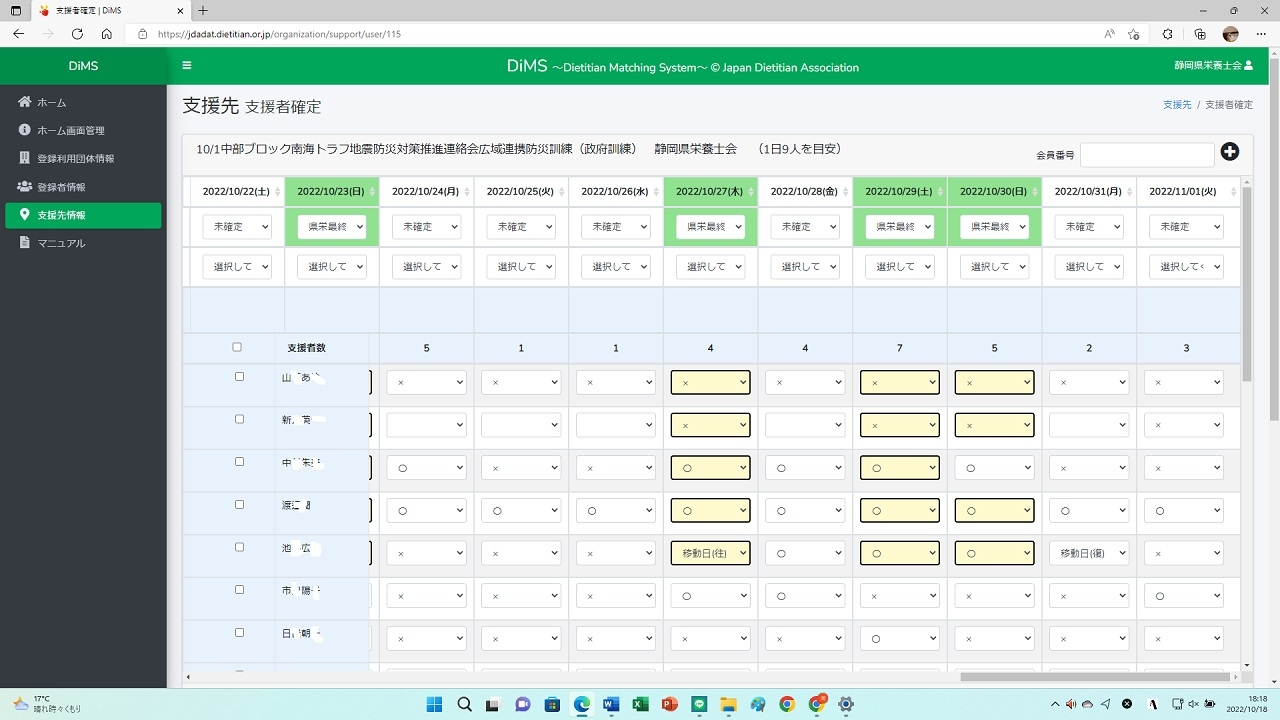The height and width of the screenshot is (720, 1280).
Task: Select 支援先情報 in the sidebar menu
Action: pyautogui.click(x=83, y=215)
